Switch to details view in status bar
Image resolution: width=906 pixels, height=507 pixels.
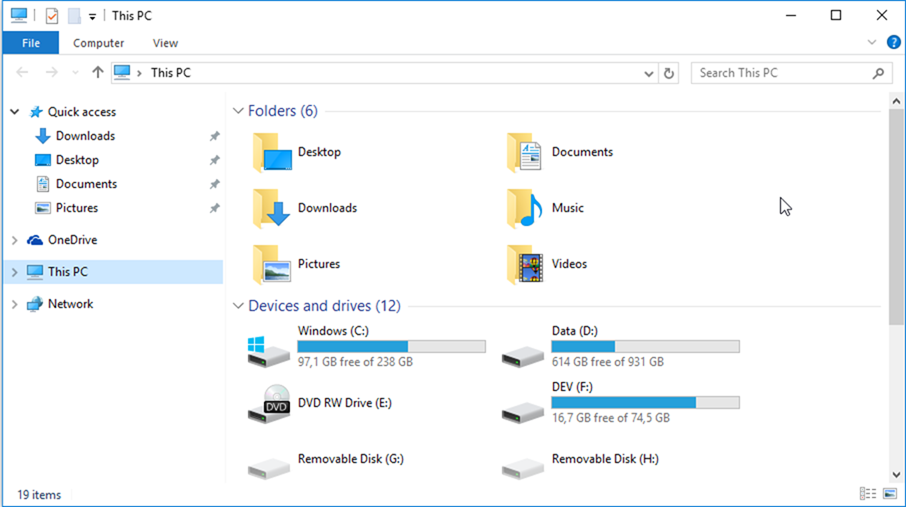pyautogui.click(x=867, y=494)
